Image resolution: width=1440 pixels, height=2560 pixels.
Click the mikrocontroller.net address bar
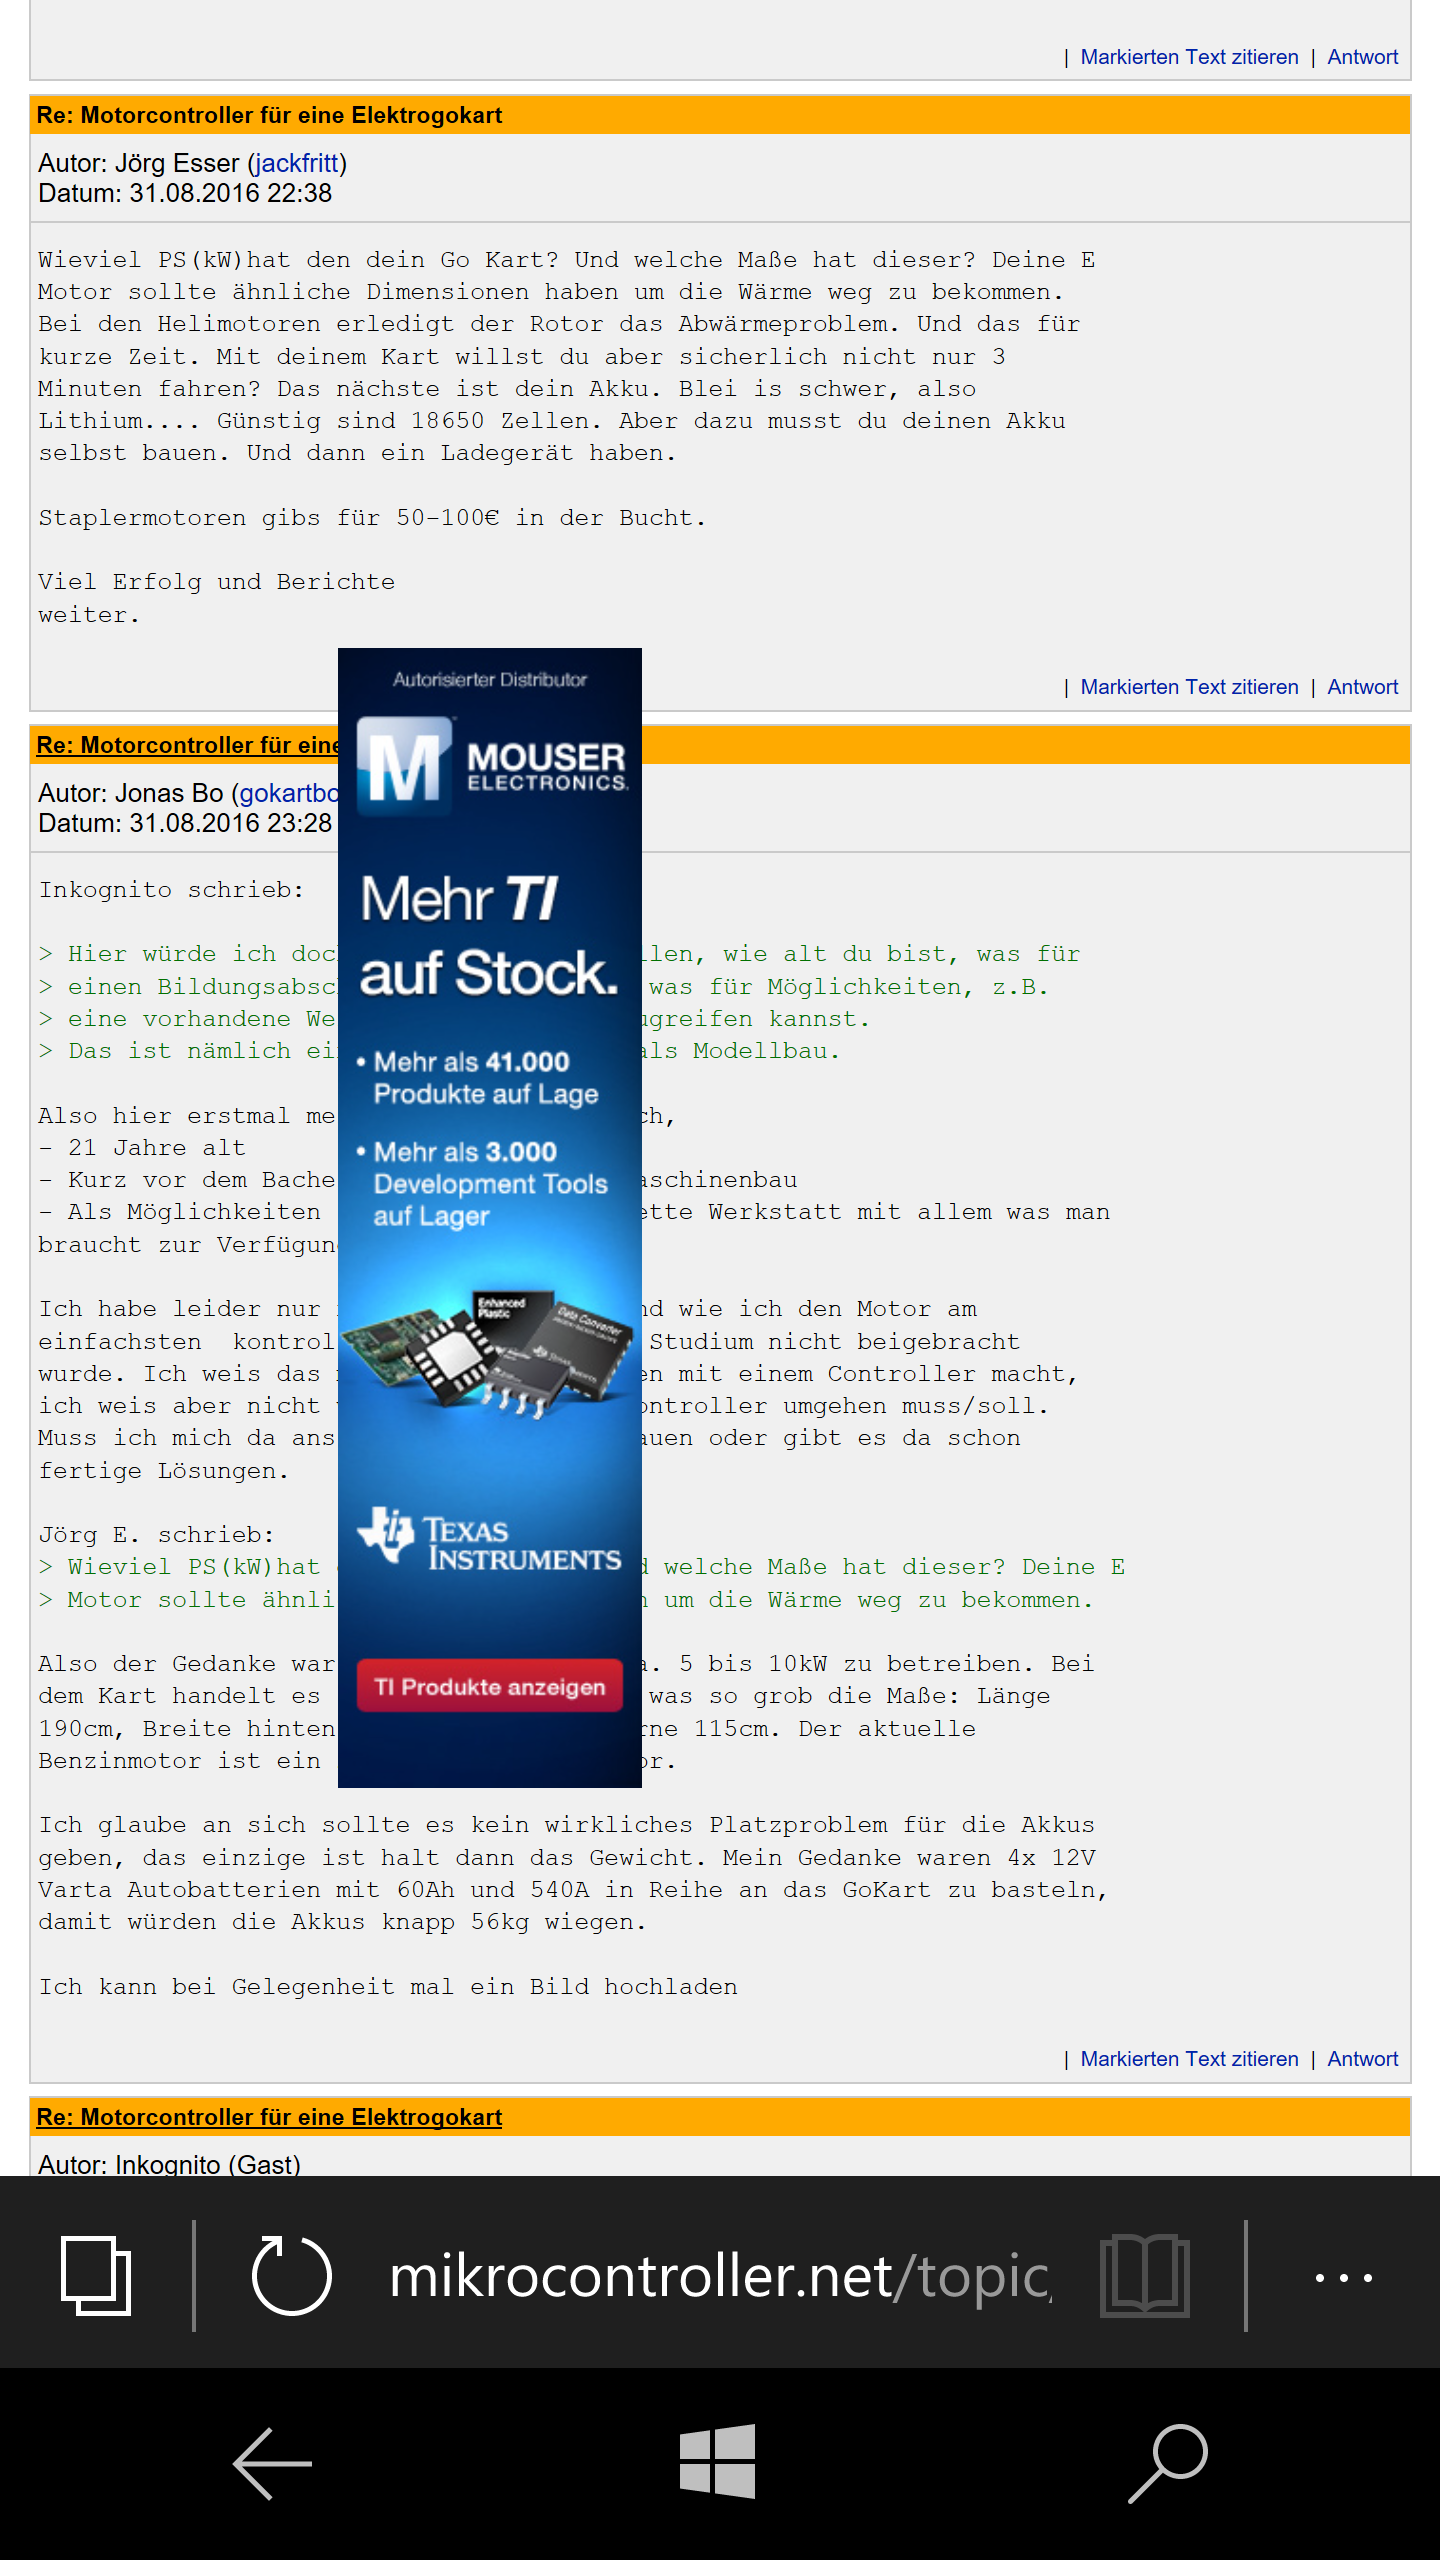click(720, 2277)
